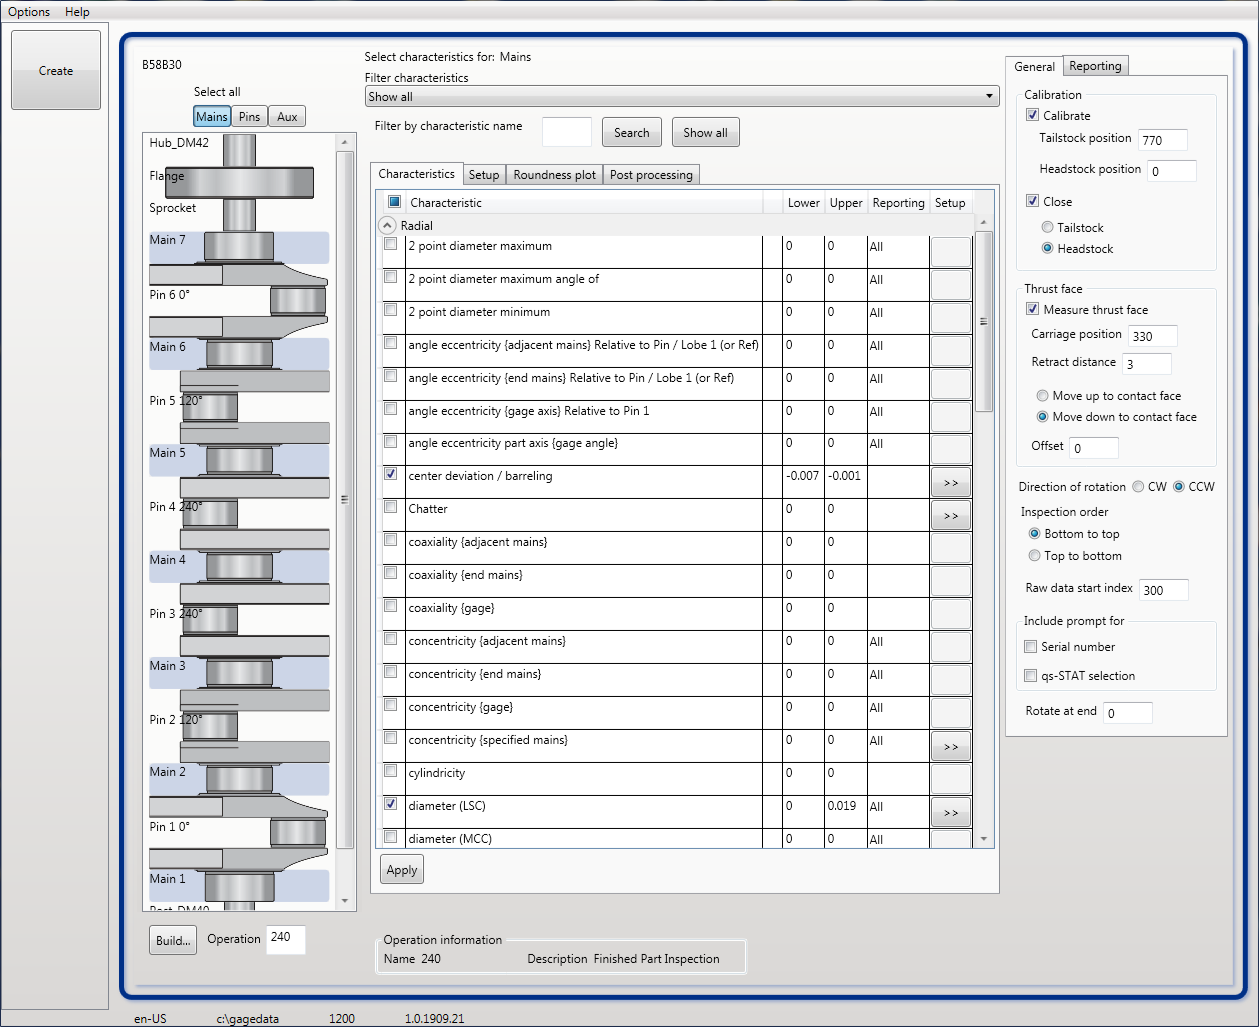Open setup for concentricity {specified mains}
Image resolution: width=1259 pixels, height=1027 pixels.
(x=950, y=745)
